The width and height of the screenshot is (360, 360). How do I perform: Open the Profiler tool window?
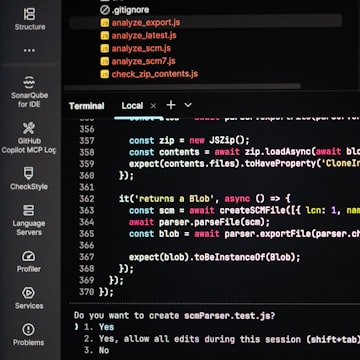point(29,261)
